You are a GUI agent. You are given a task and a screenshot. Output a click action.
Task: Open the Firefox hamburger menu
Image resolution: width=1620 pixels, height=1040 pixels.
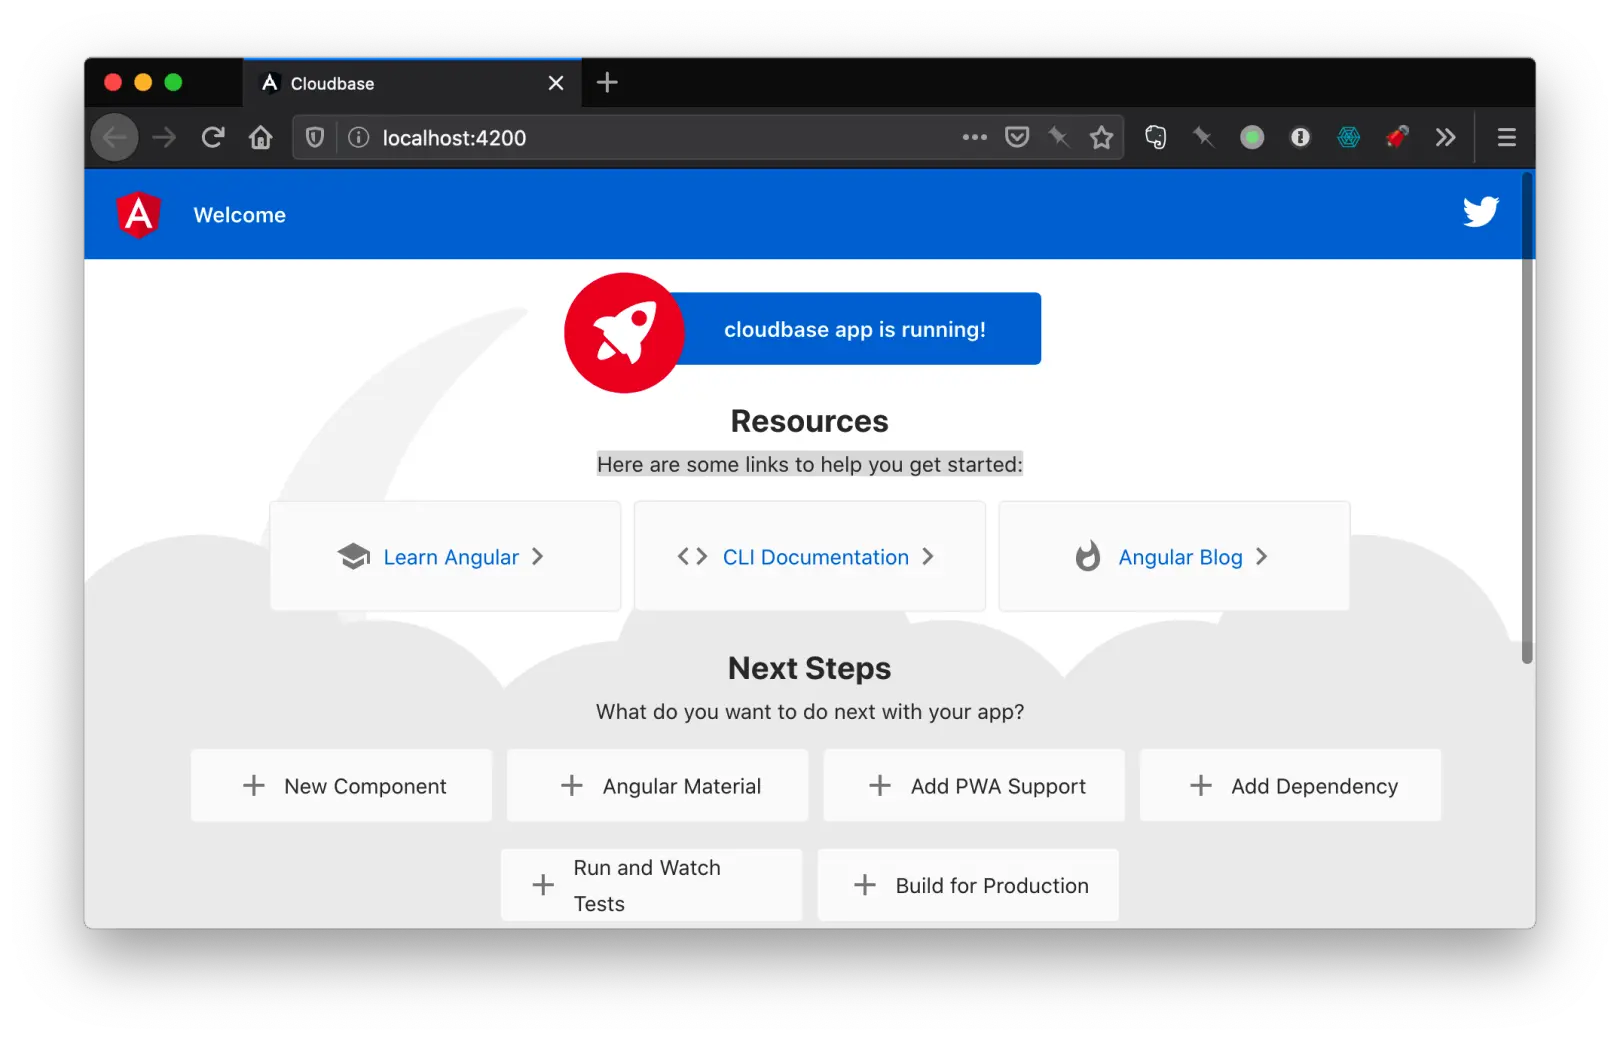[x=1507, y=137]
